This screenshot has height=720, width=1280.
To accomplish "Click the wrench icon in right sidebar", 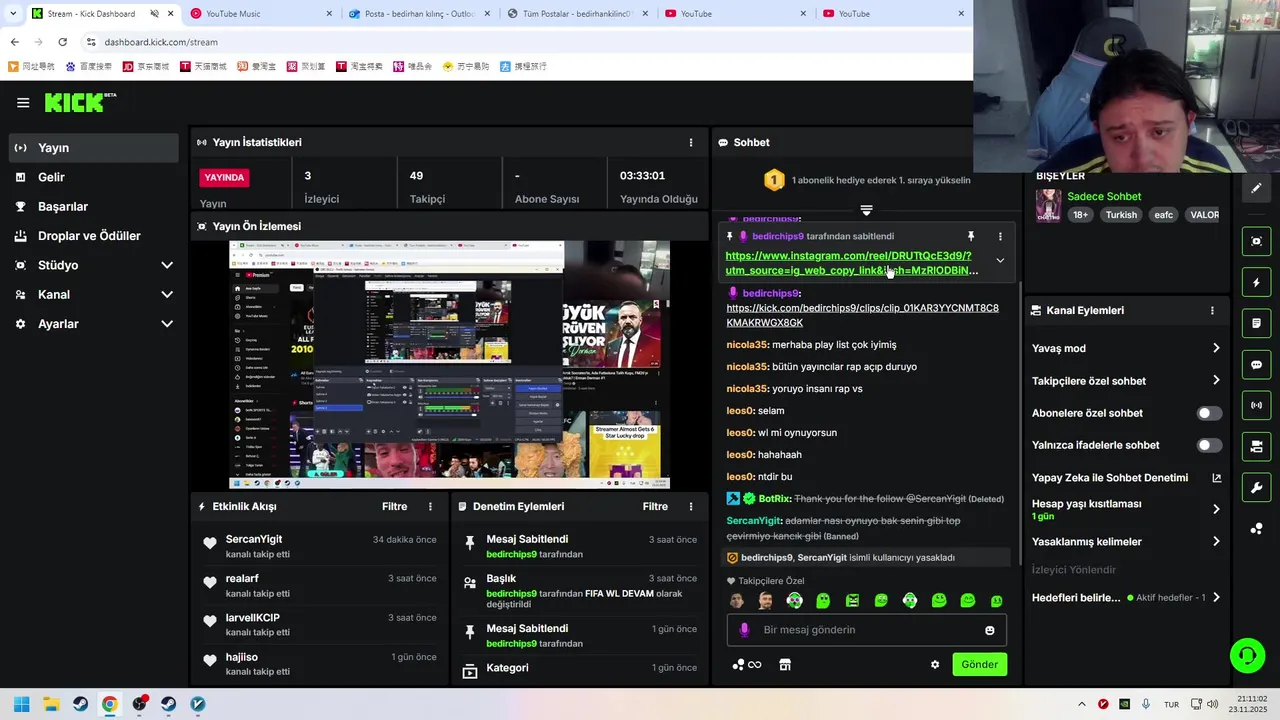I will (1257, 488).
